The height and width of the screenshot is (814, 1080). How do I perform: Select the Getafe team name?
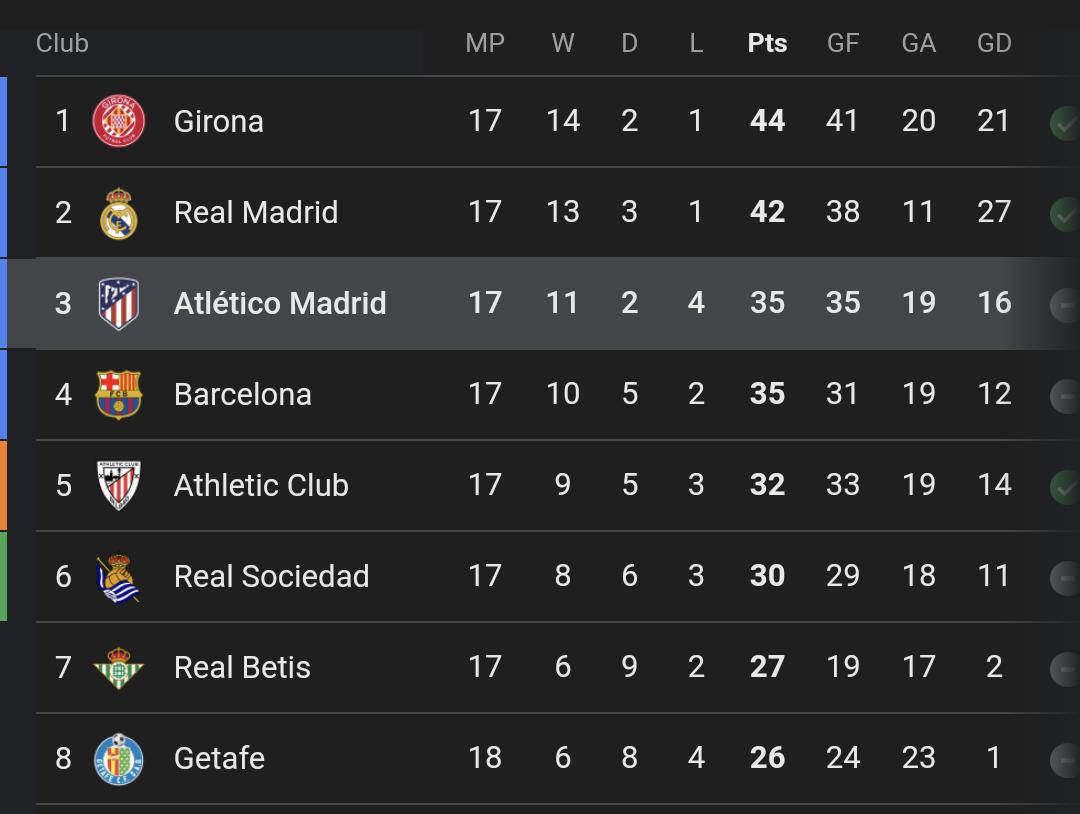click(x=219, y=759)
